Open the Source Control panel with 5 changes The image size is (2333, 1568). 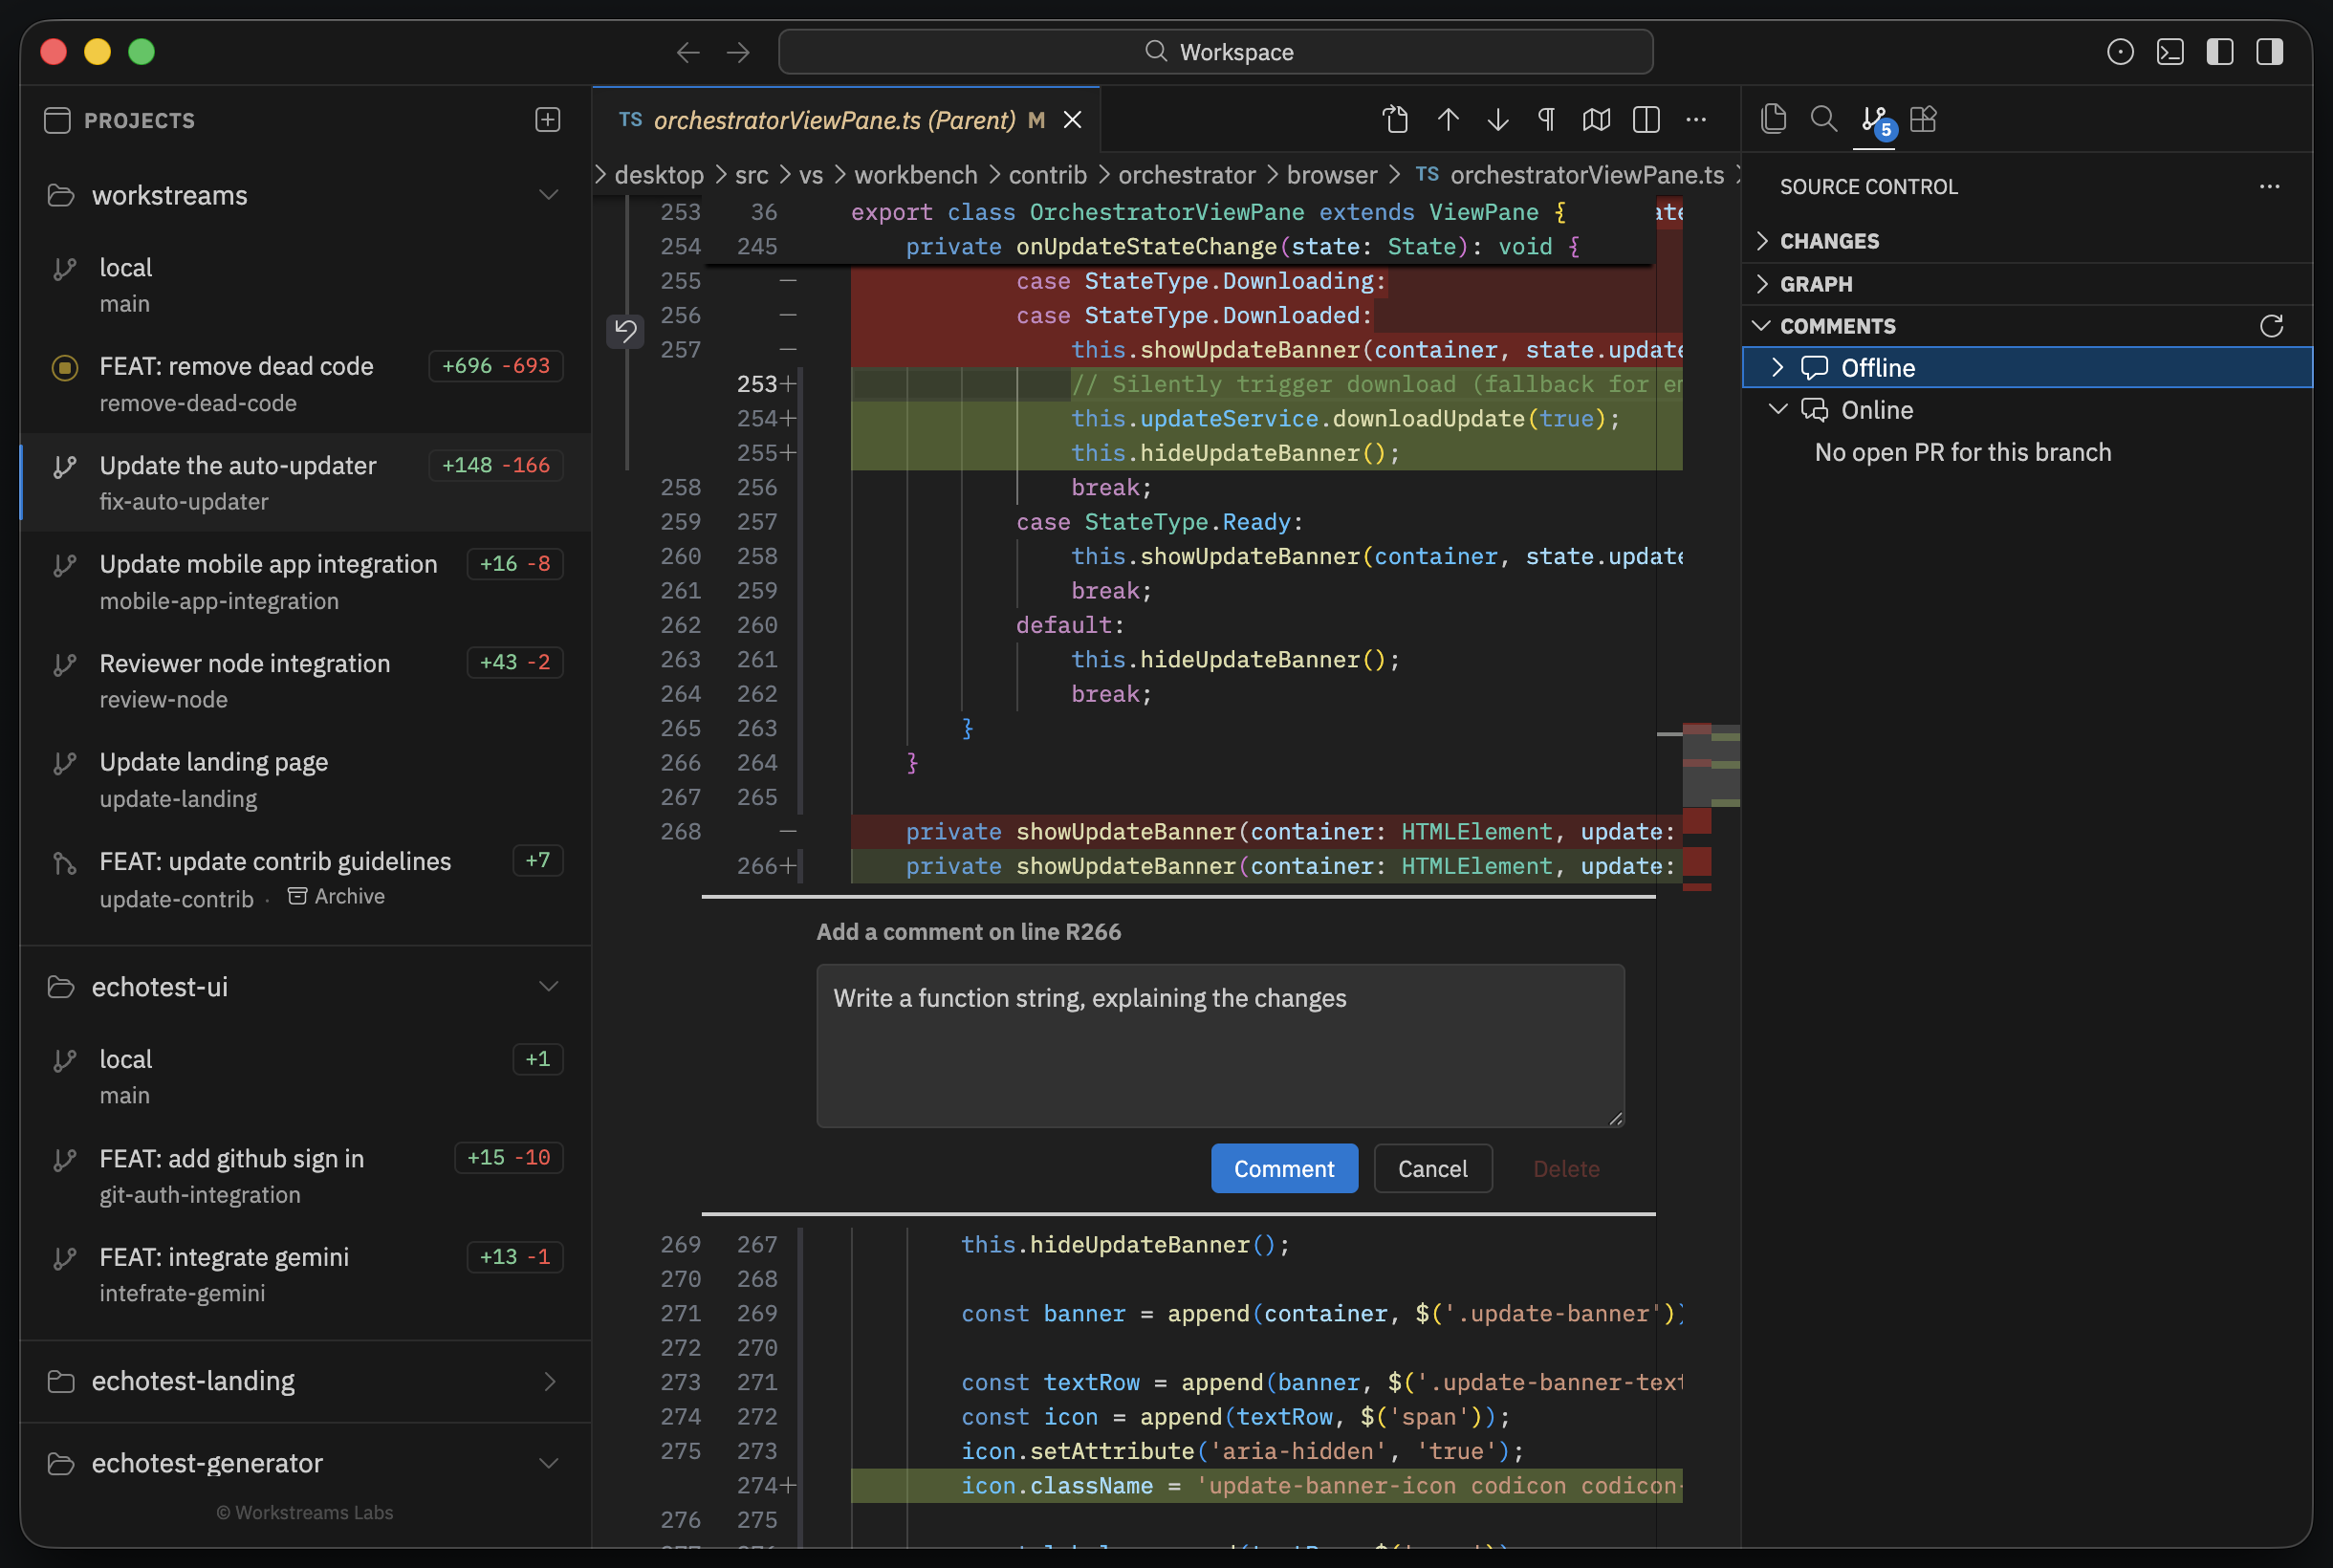[x=1874, y=119]
